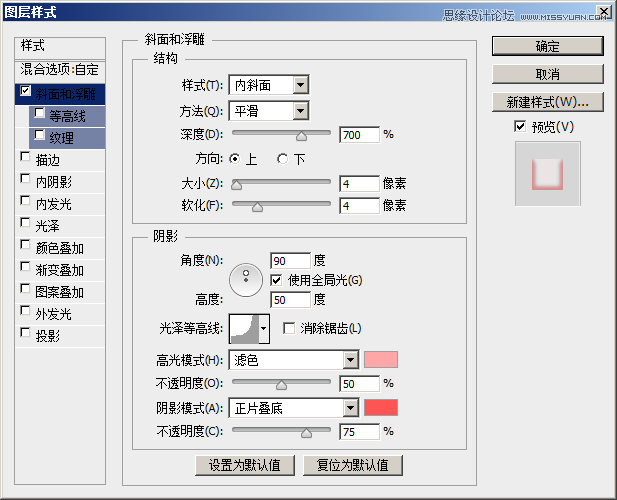Viewport: 617px width, 500px height.
Task: Enable the 消除锯齿 checkbox
Action: [x=289, y=328]
